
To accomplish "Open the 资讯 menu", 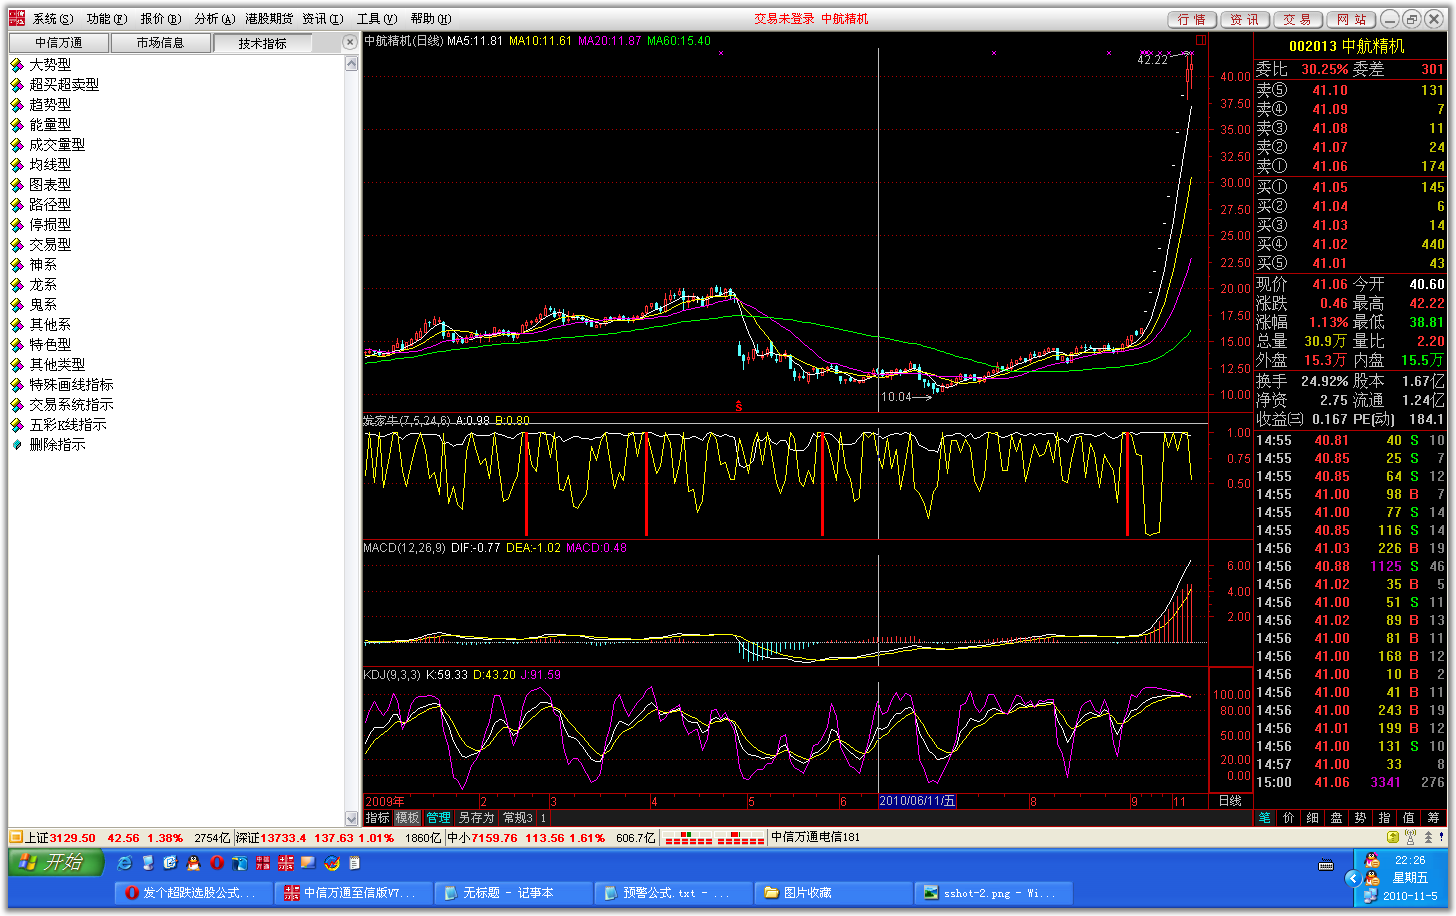I will coord(322,19).
